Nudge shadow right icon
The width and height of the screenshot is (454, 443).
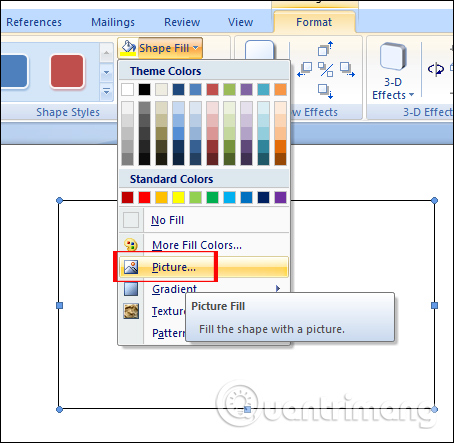(347, 69)
